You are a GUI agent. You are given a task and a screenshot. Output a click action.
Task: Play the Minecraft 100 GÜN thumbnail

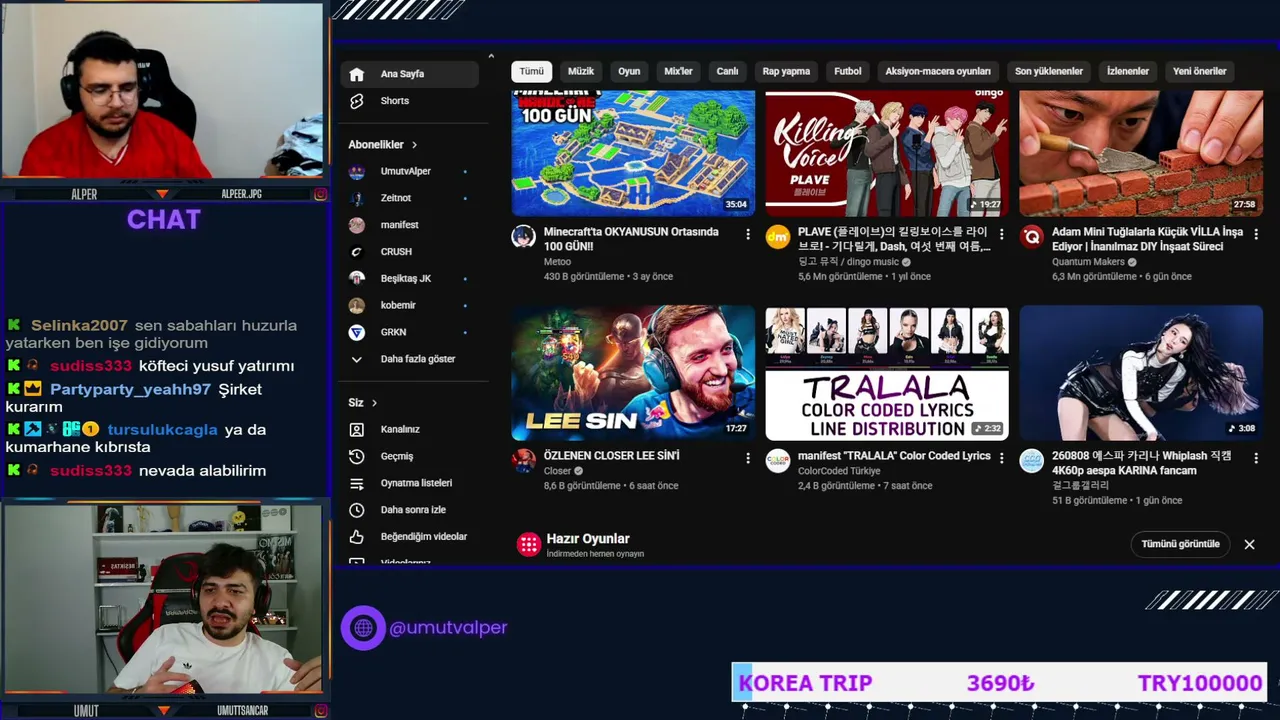click(x=633, y=153)
